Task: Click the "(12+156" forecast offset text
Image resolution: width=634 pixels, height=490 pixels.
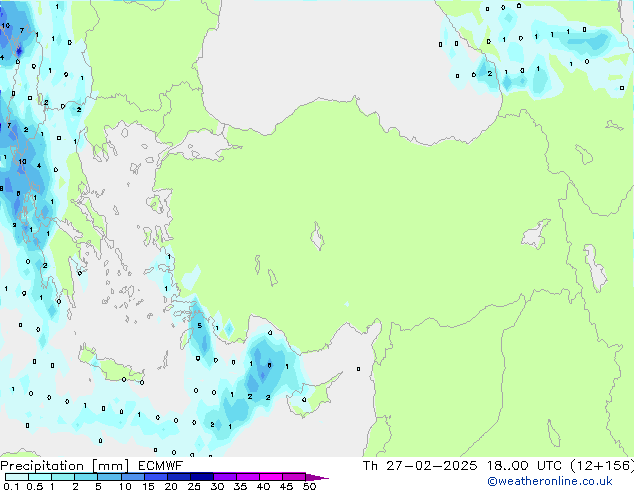Action: point(602,466)
